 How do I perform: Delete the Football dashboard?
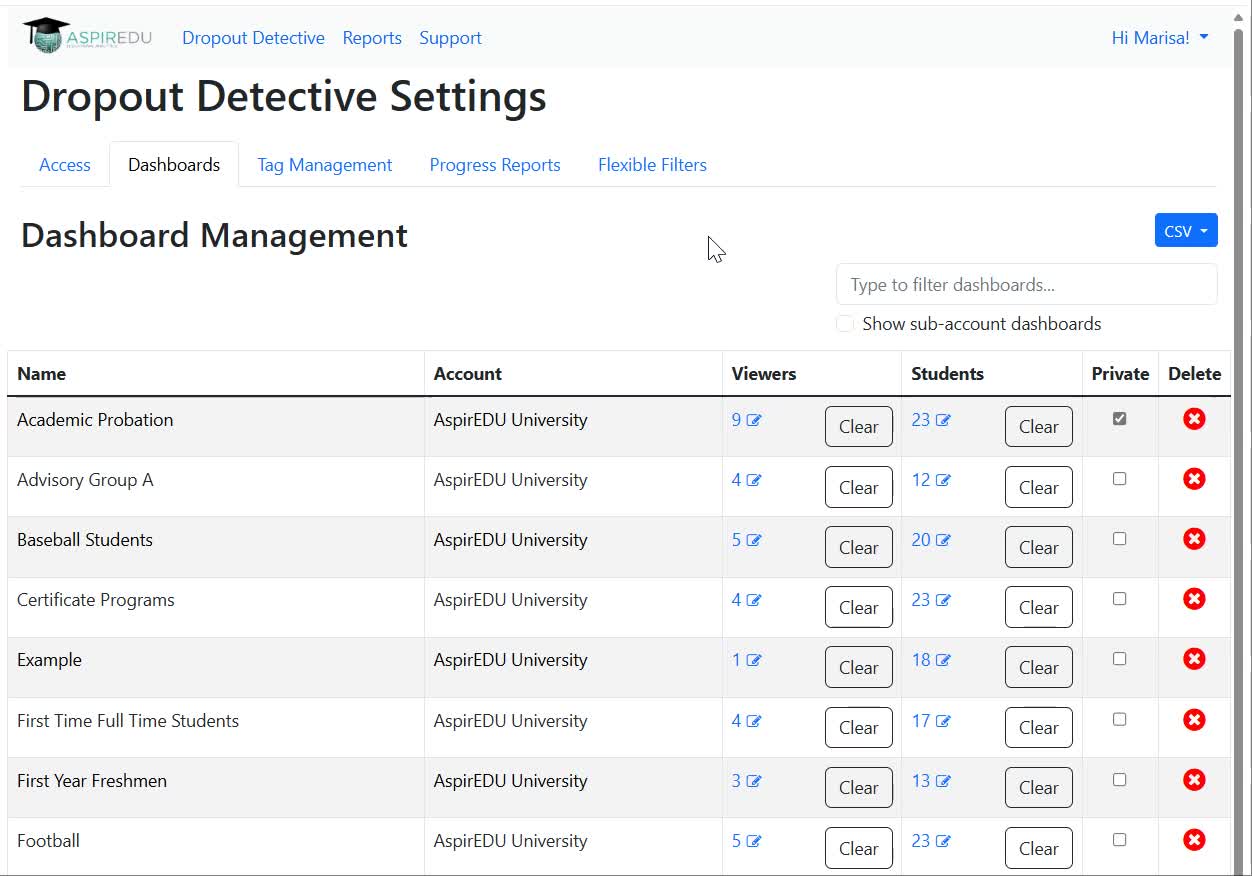(1194, 840)
